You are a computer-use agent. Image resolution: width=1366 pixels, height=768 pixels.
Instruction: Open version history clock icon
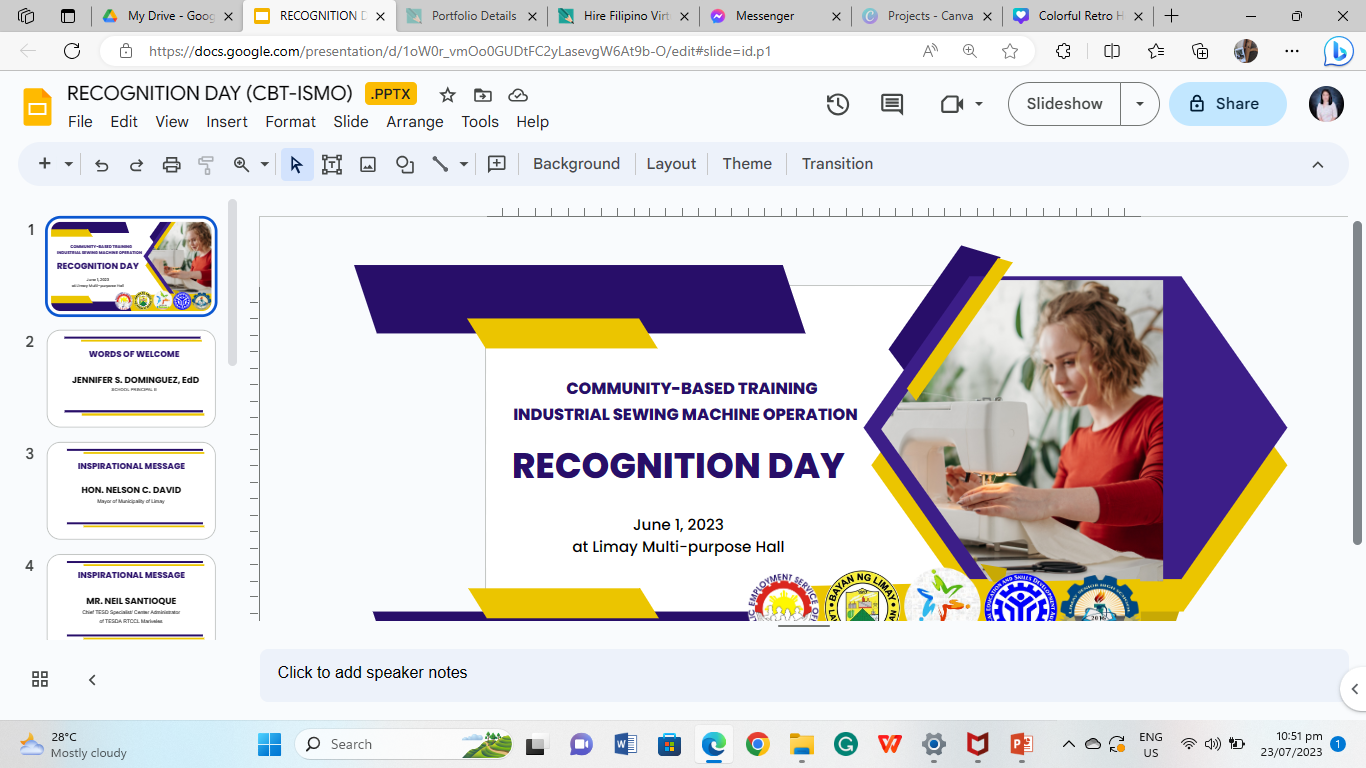838,104
